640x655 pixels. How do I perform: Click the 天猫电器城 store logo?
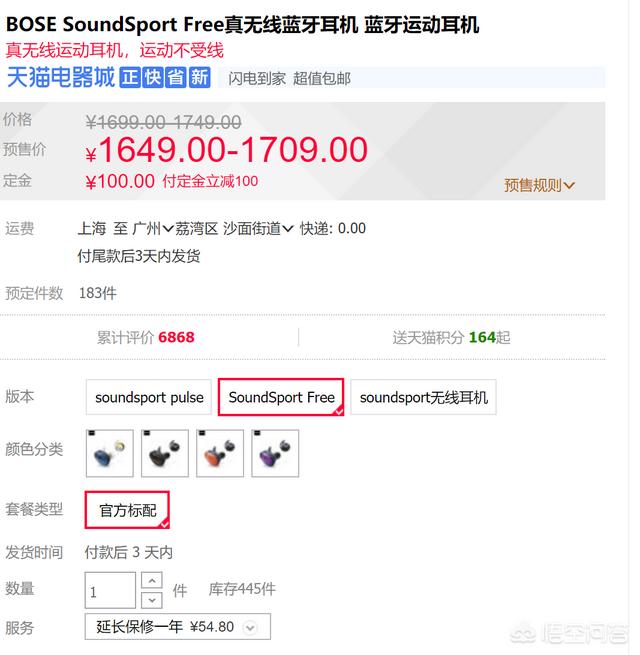61,78
